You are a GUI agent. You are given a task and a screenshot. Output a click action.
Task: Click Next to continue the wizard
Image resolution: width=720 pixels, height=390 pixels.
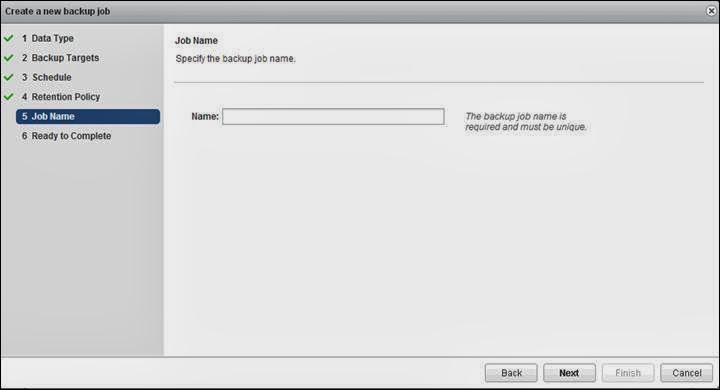tap(569, 373)
